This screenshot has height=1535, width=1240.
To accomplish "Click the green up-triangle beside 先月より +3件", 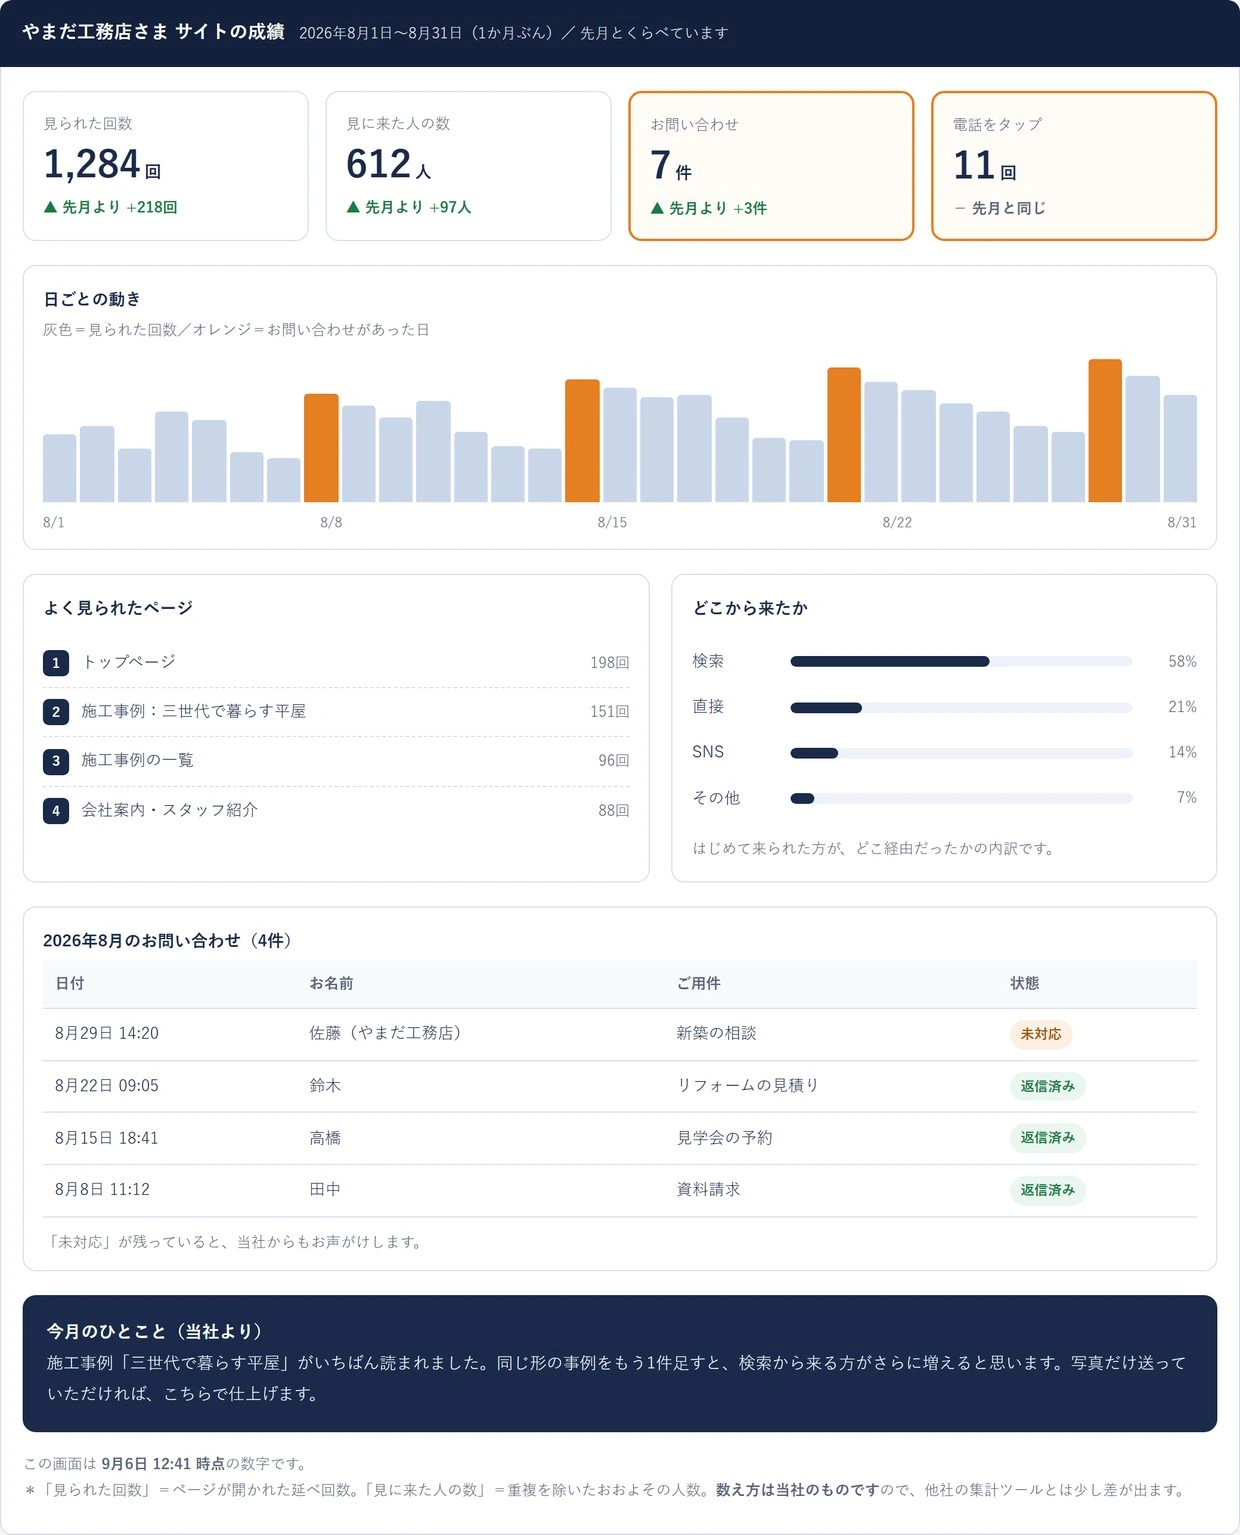I will 657,208.
